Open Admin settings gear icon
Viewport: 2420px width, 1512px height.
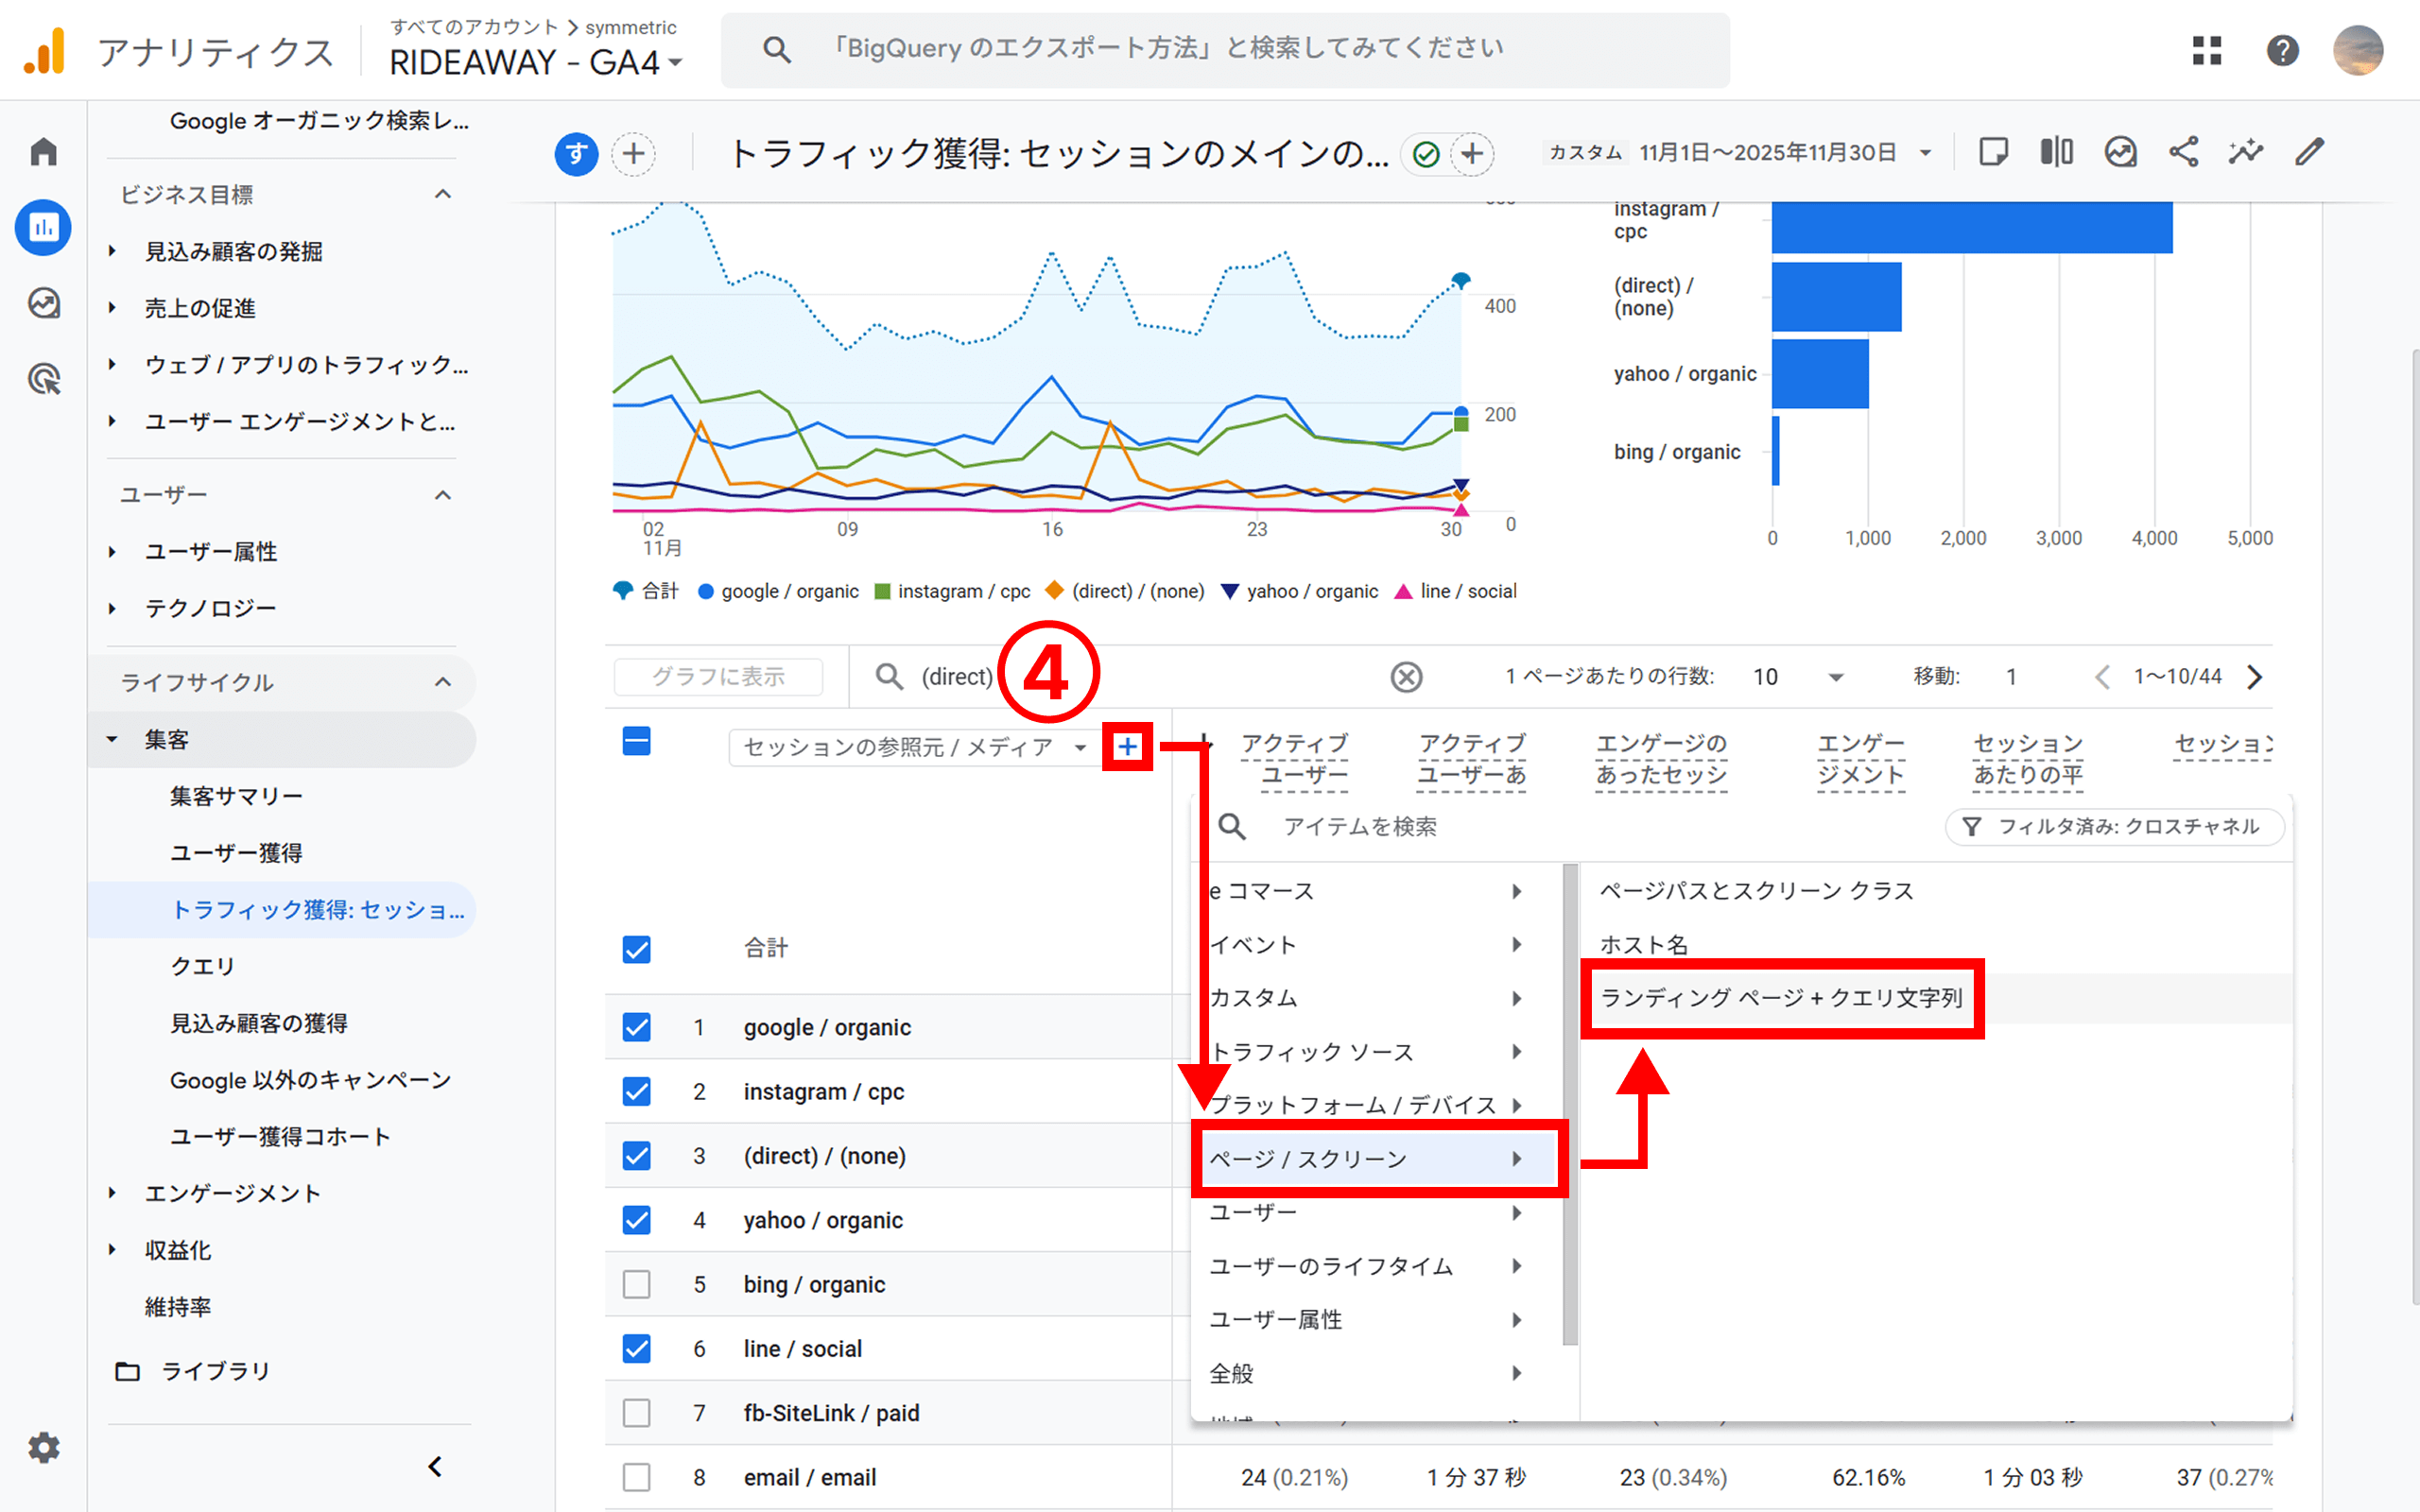43,1447
